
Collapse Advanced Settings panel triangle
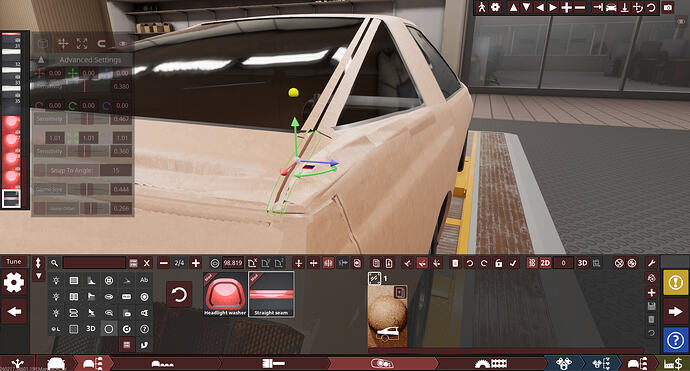pos(41,59)
